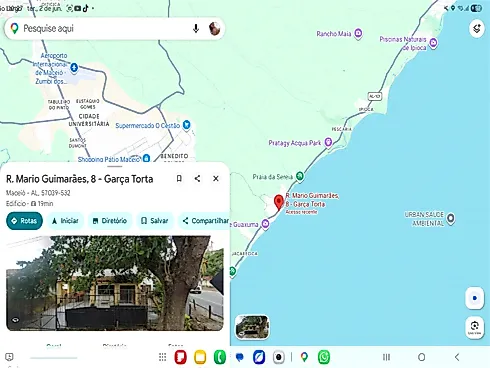Tap the Acesso recente label under pin
The height and width of the screenshot is (368, 490).
301,212
